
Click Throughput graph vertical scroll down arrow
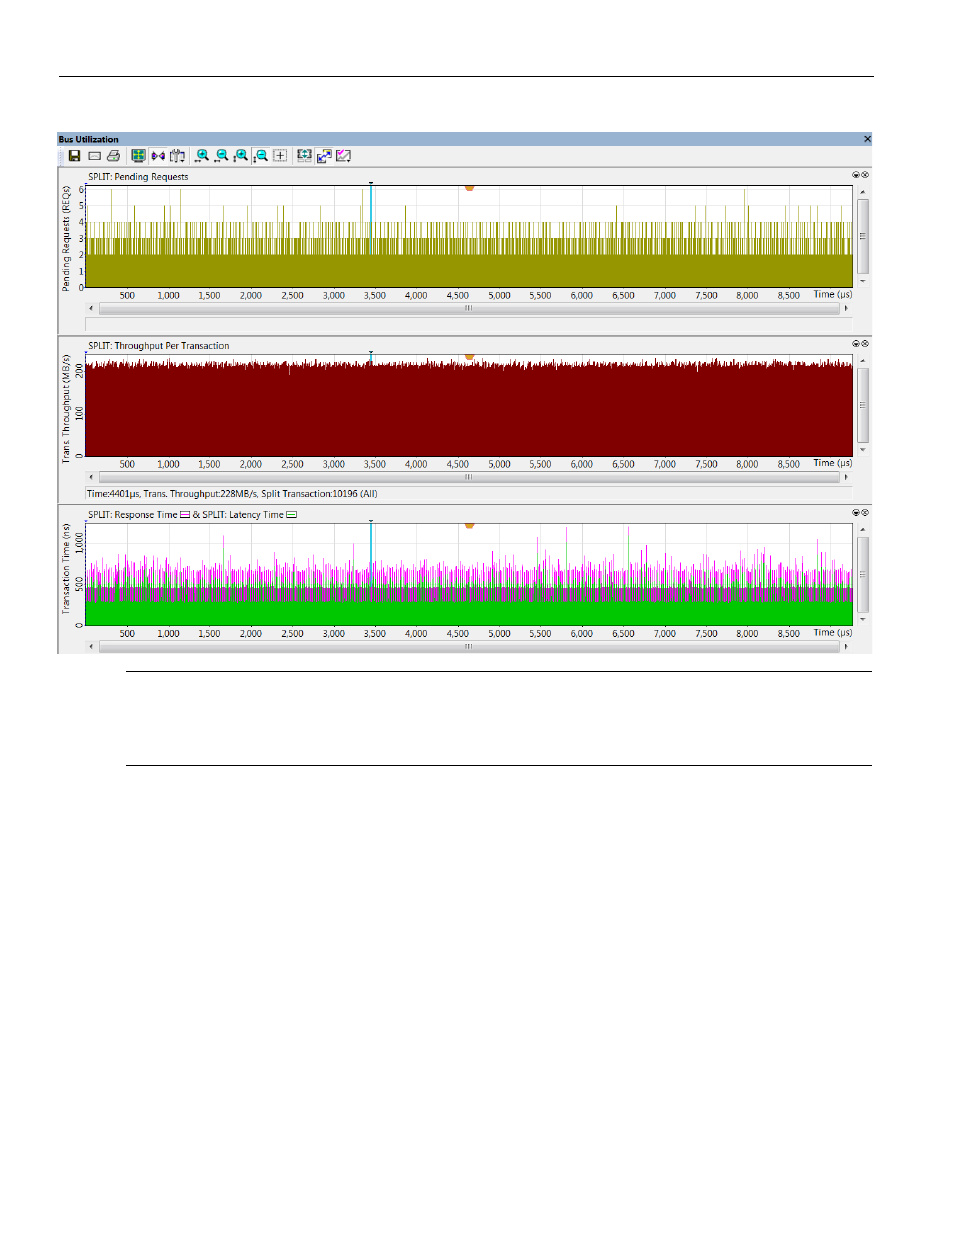click(863, 451)
